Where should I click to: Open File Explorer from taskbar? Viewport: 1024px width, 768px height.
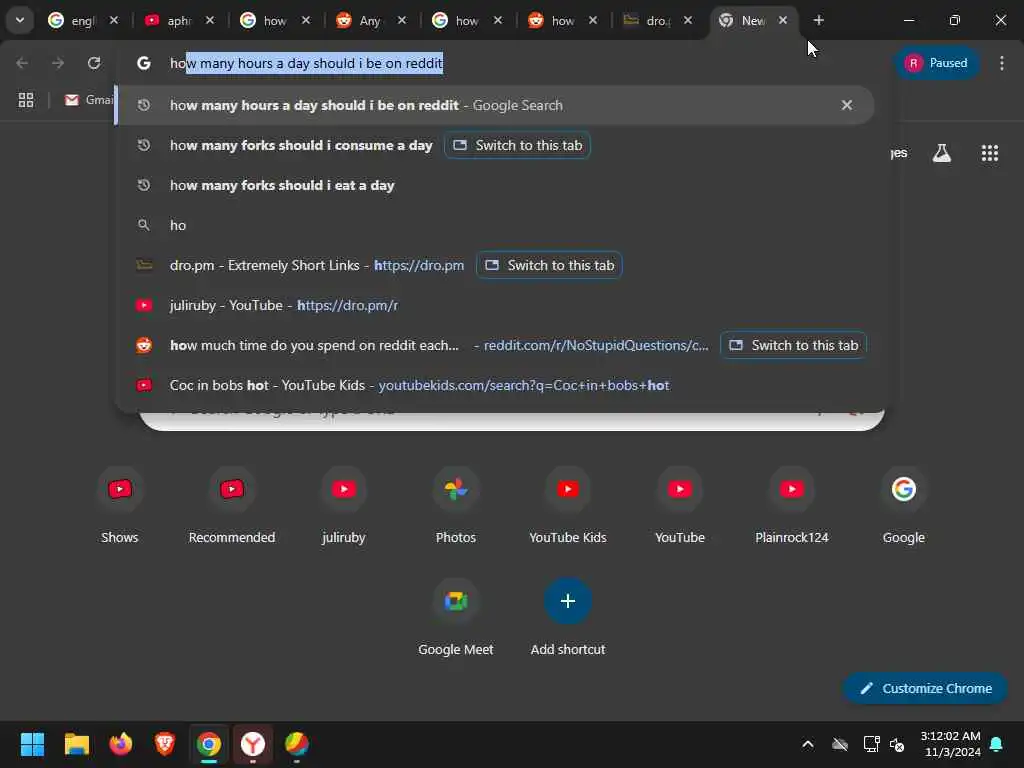click(76, 744)
